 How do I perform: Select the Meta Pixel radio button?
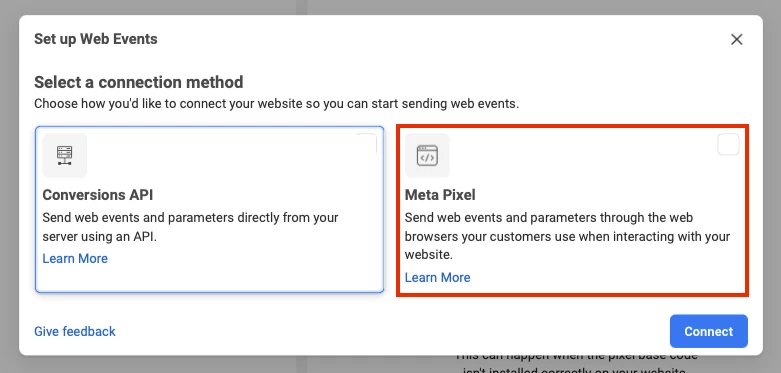pyautogui.click(x=728, y=145)
